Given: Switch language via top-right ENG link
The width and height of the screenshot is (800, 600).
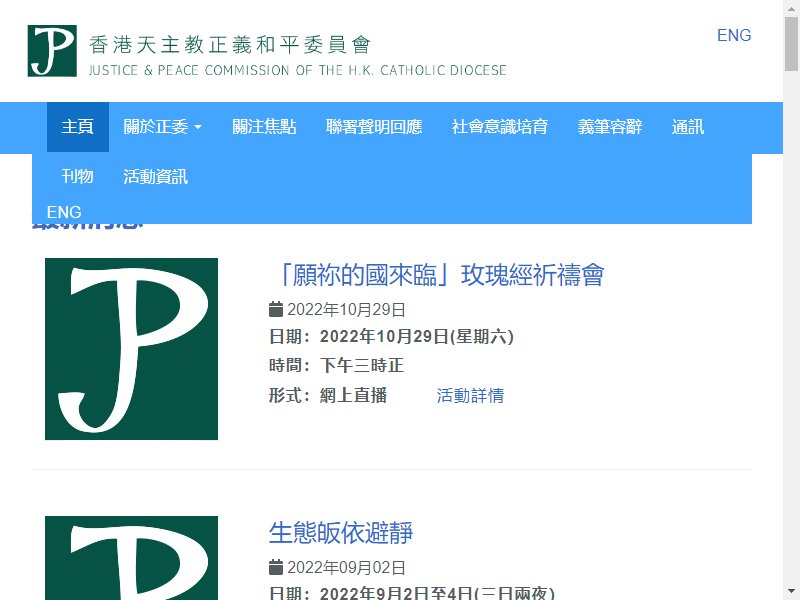Looking at the screenshot, I should [x=734, y=35].
